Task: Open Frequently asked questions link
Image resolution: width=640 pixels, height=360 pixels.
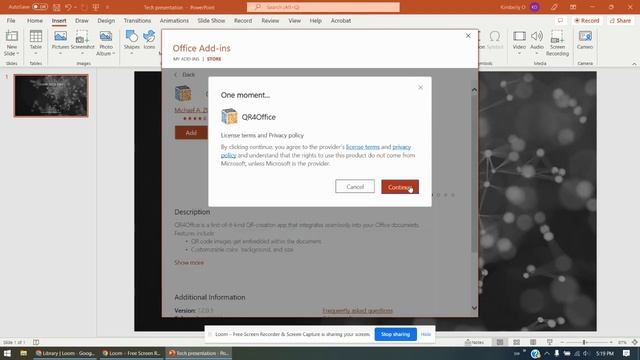Action: (x=358, y=311)
